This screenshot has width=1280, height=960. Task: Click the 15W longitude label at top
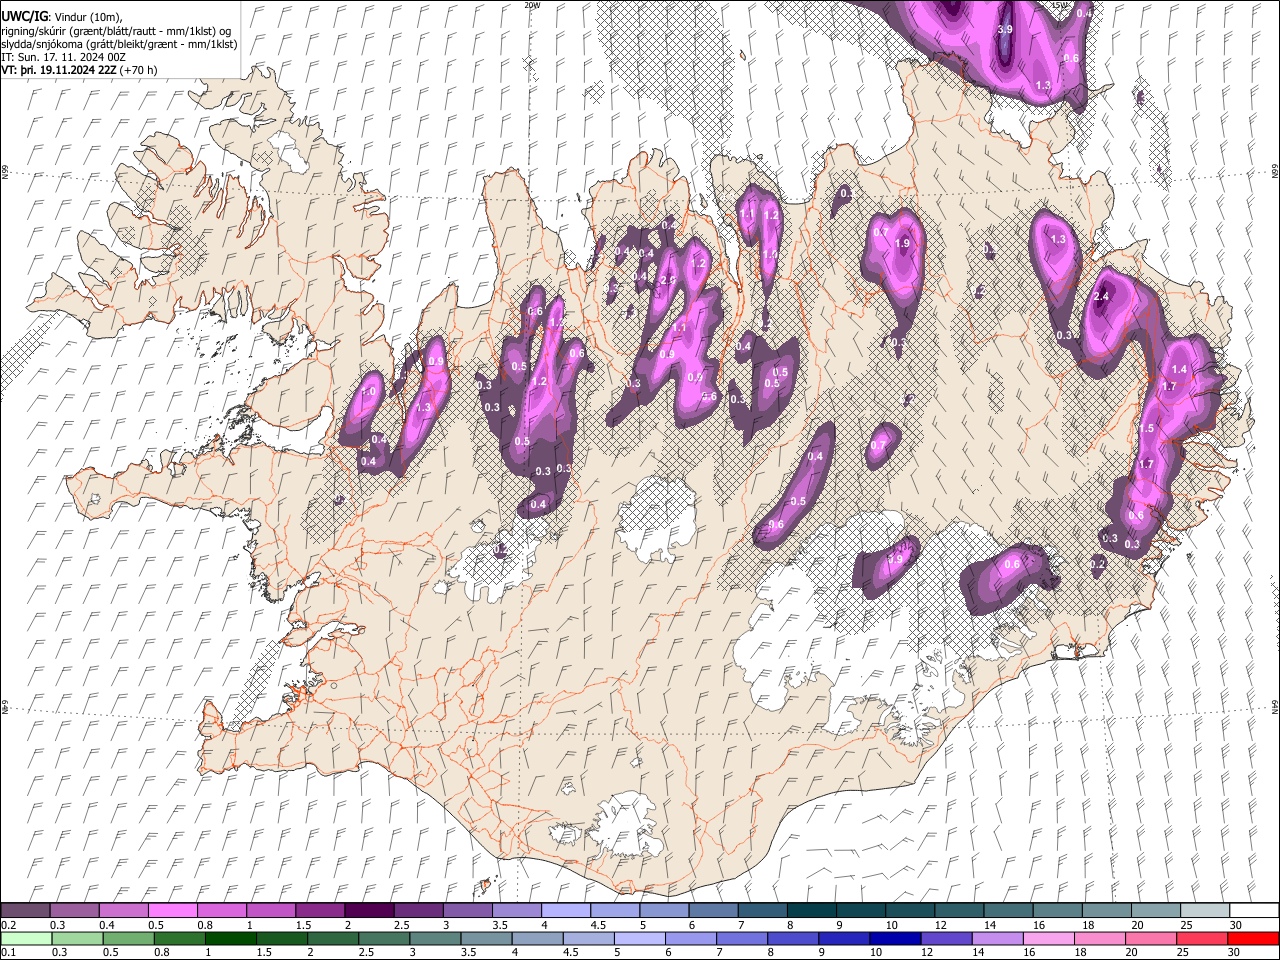[x=1061, y=5]
